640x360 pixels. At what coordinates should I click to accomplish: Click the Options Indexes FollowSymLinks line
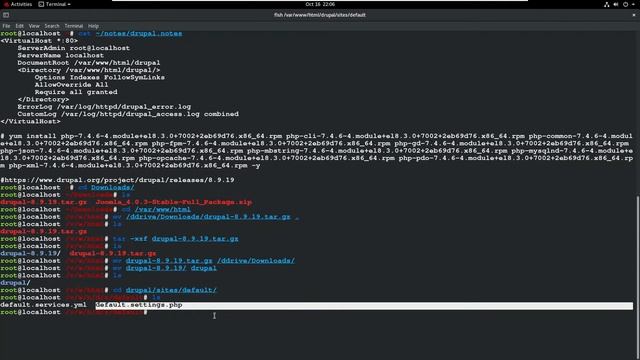(x=100, y=78)
